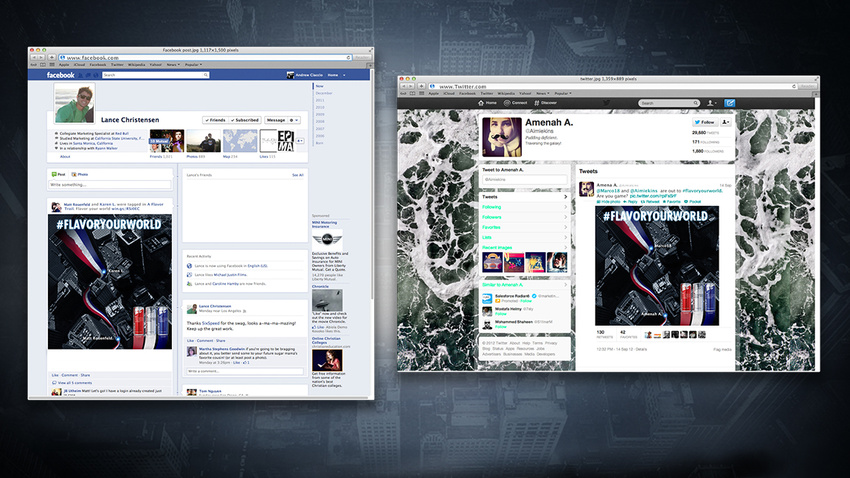Image resolution: width=850 pixels, height=478 pixels.
Task: Click the Bookmarks book icon in the Facebook window
Action: coord(43,64)
